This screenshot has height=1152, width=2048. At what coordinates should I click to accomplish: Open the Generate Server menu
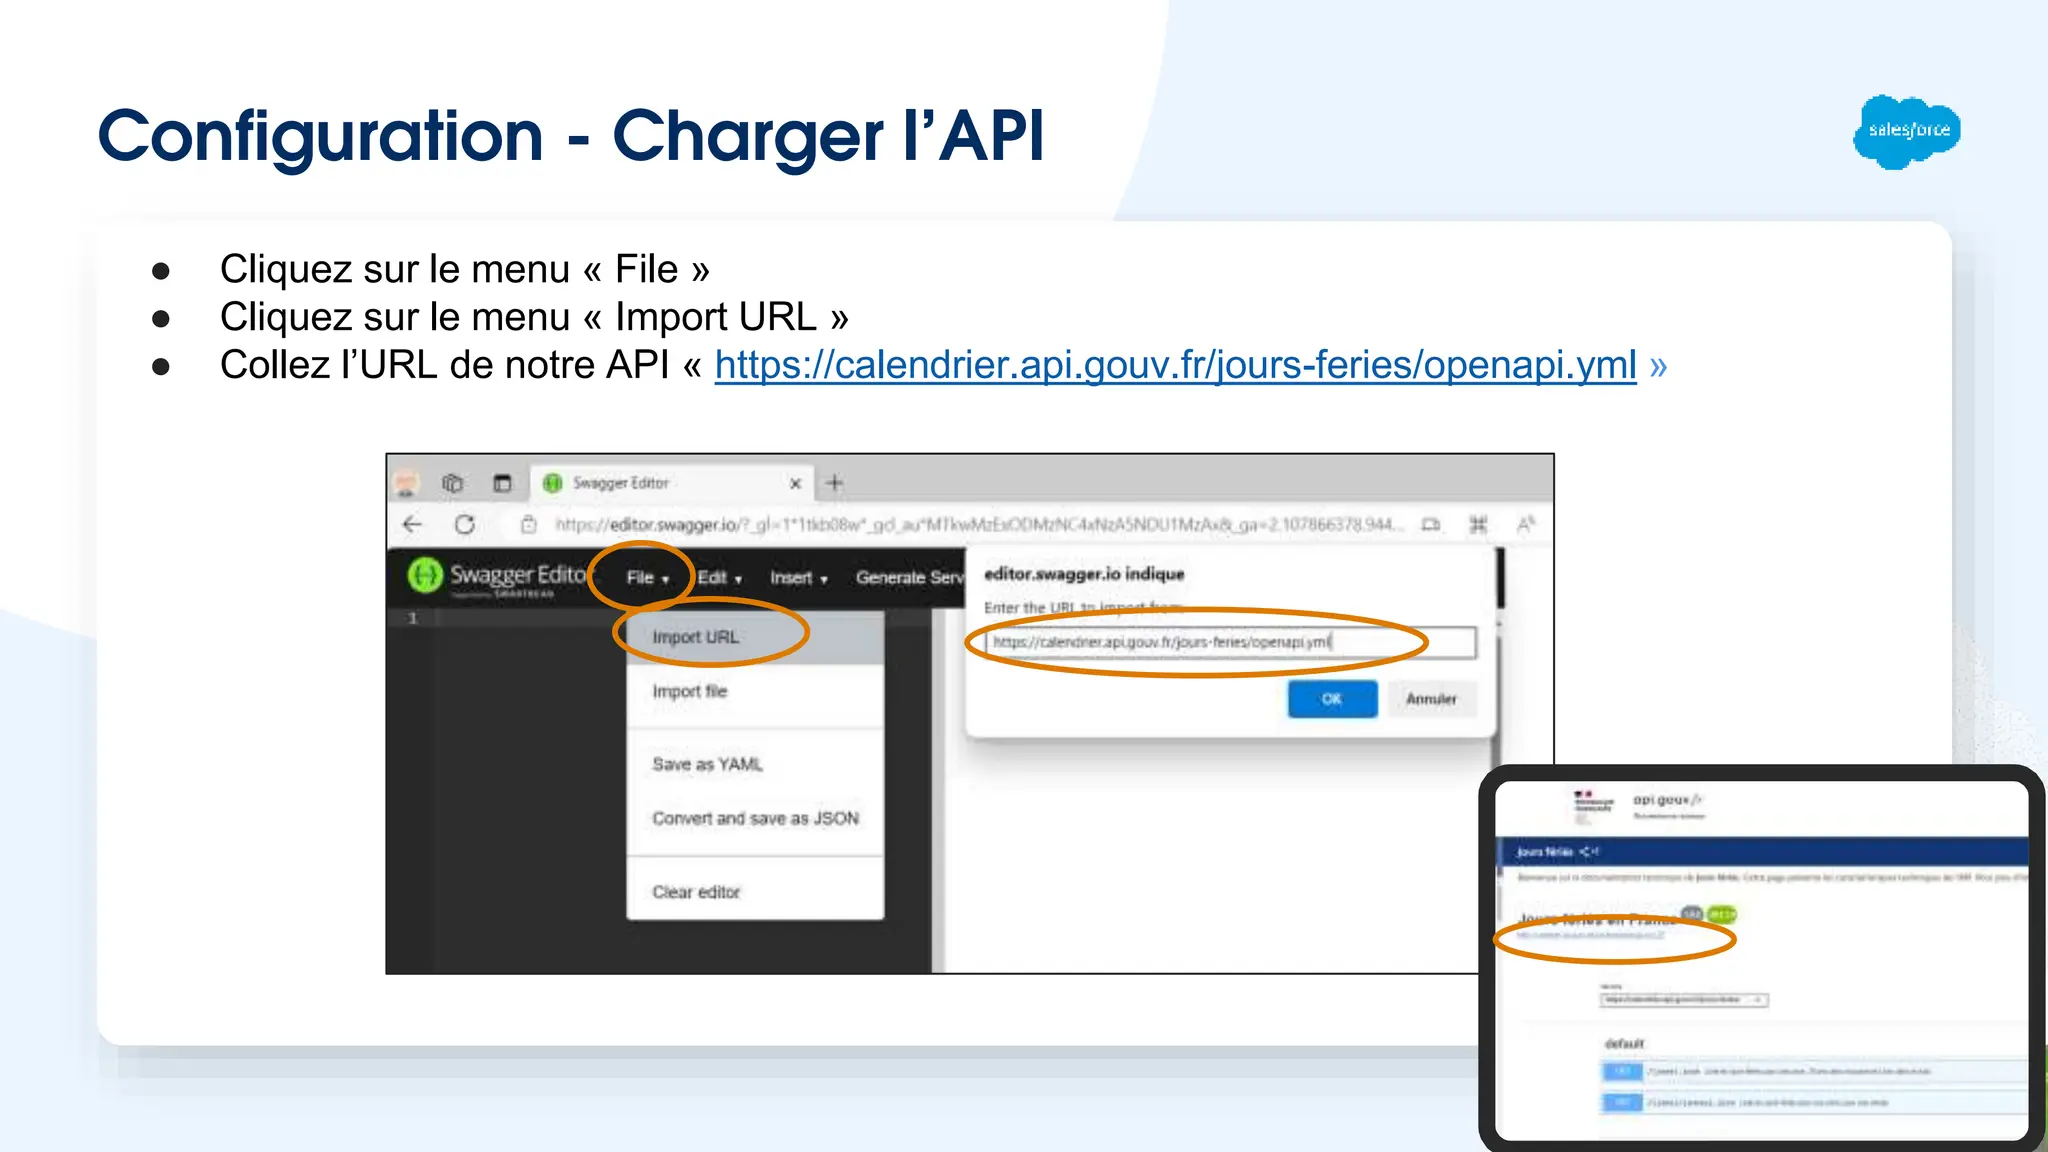910,578
